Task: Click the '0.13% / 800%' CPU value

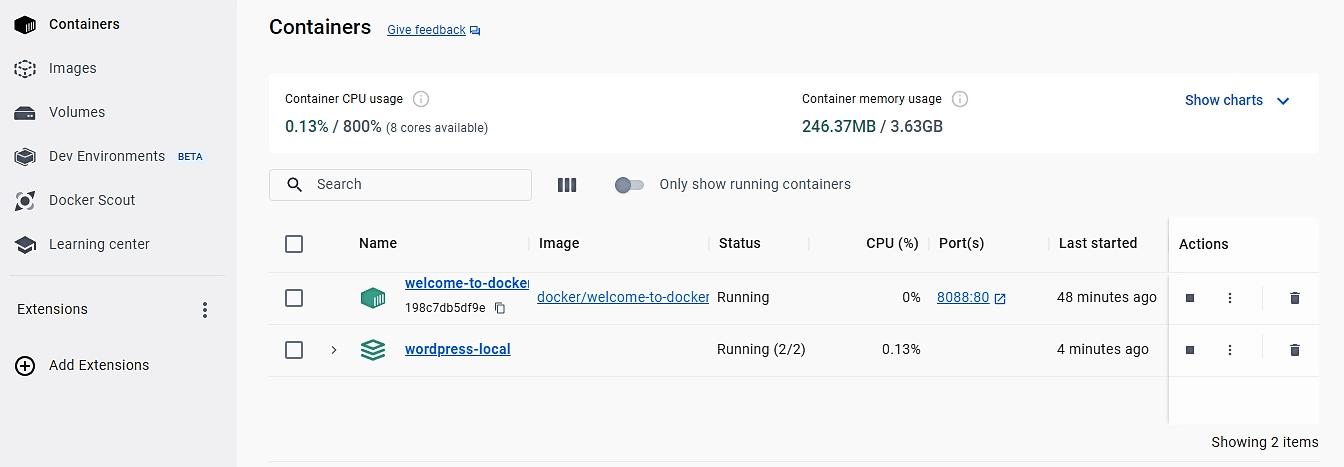Action: 334,127
